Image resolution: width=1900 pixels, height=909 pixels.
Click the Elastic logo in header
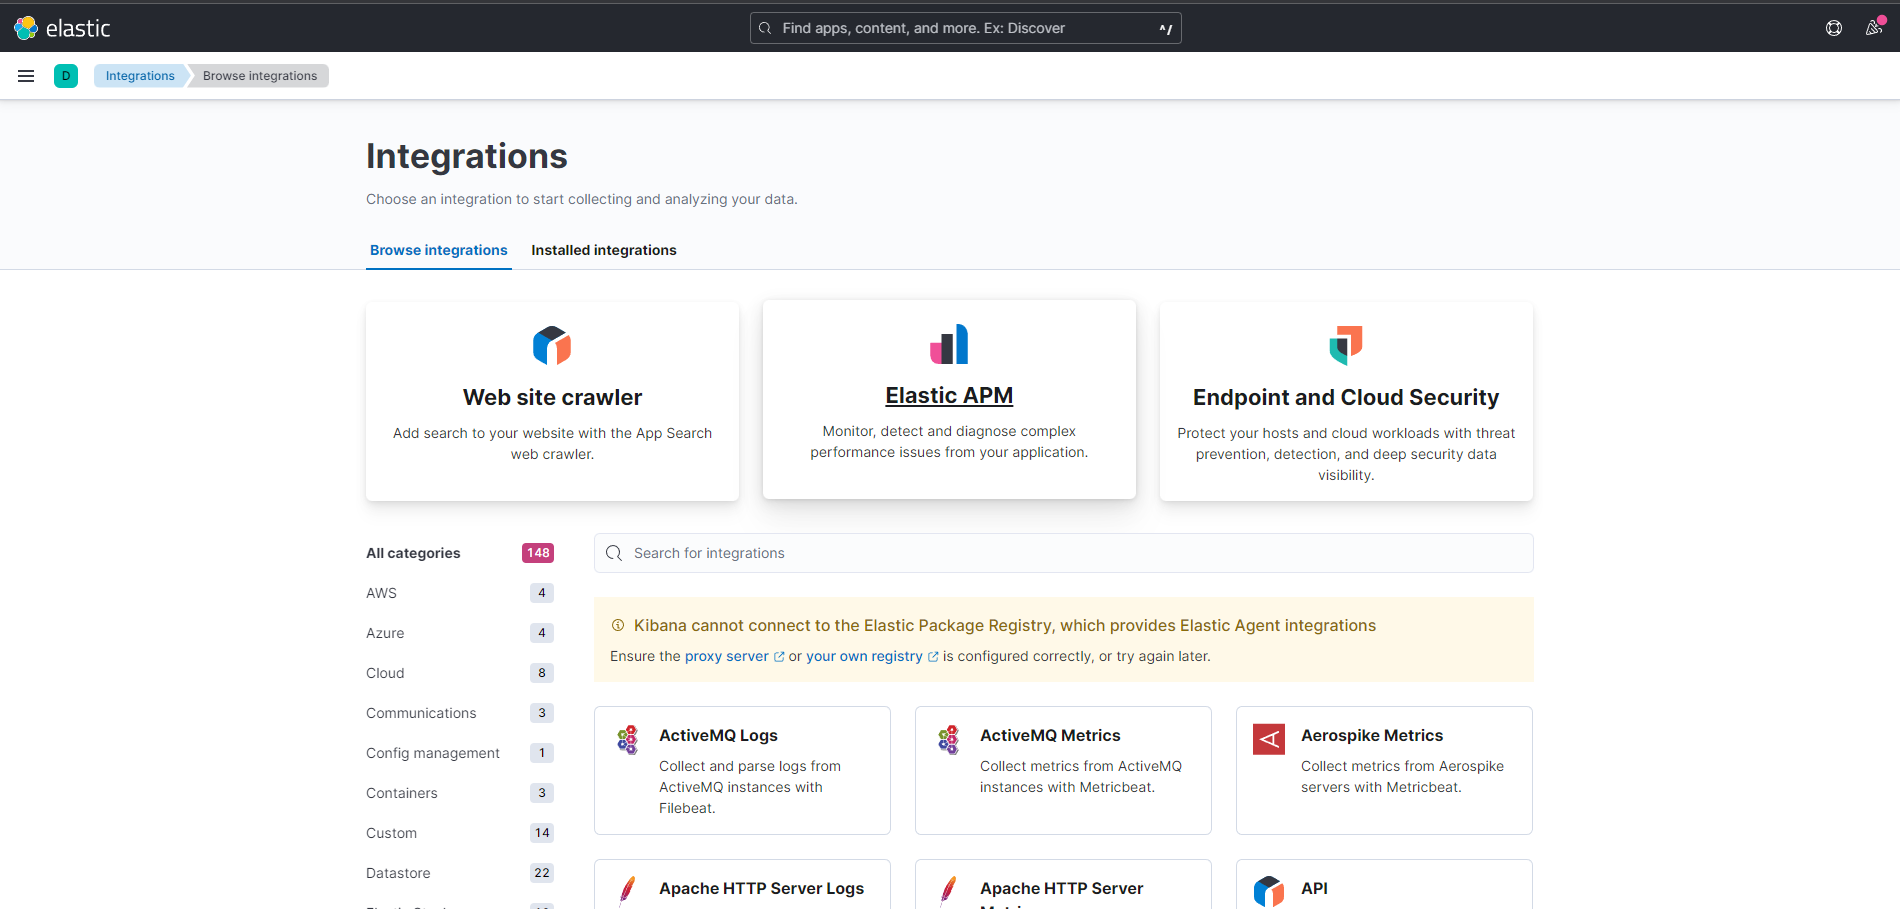(62, 28)
